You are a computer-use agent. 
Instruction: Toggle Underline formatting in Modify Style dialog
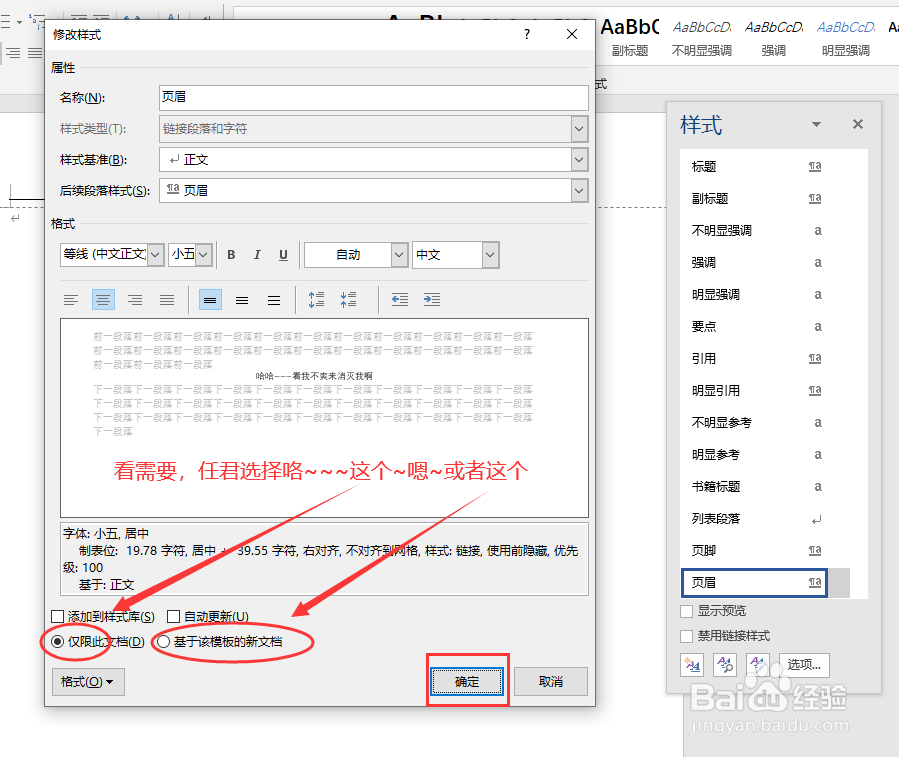tap(283, 255)
